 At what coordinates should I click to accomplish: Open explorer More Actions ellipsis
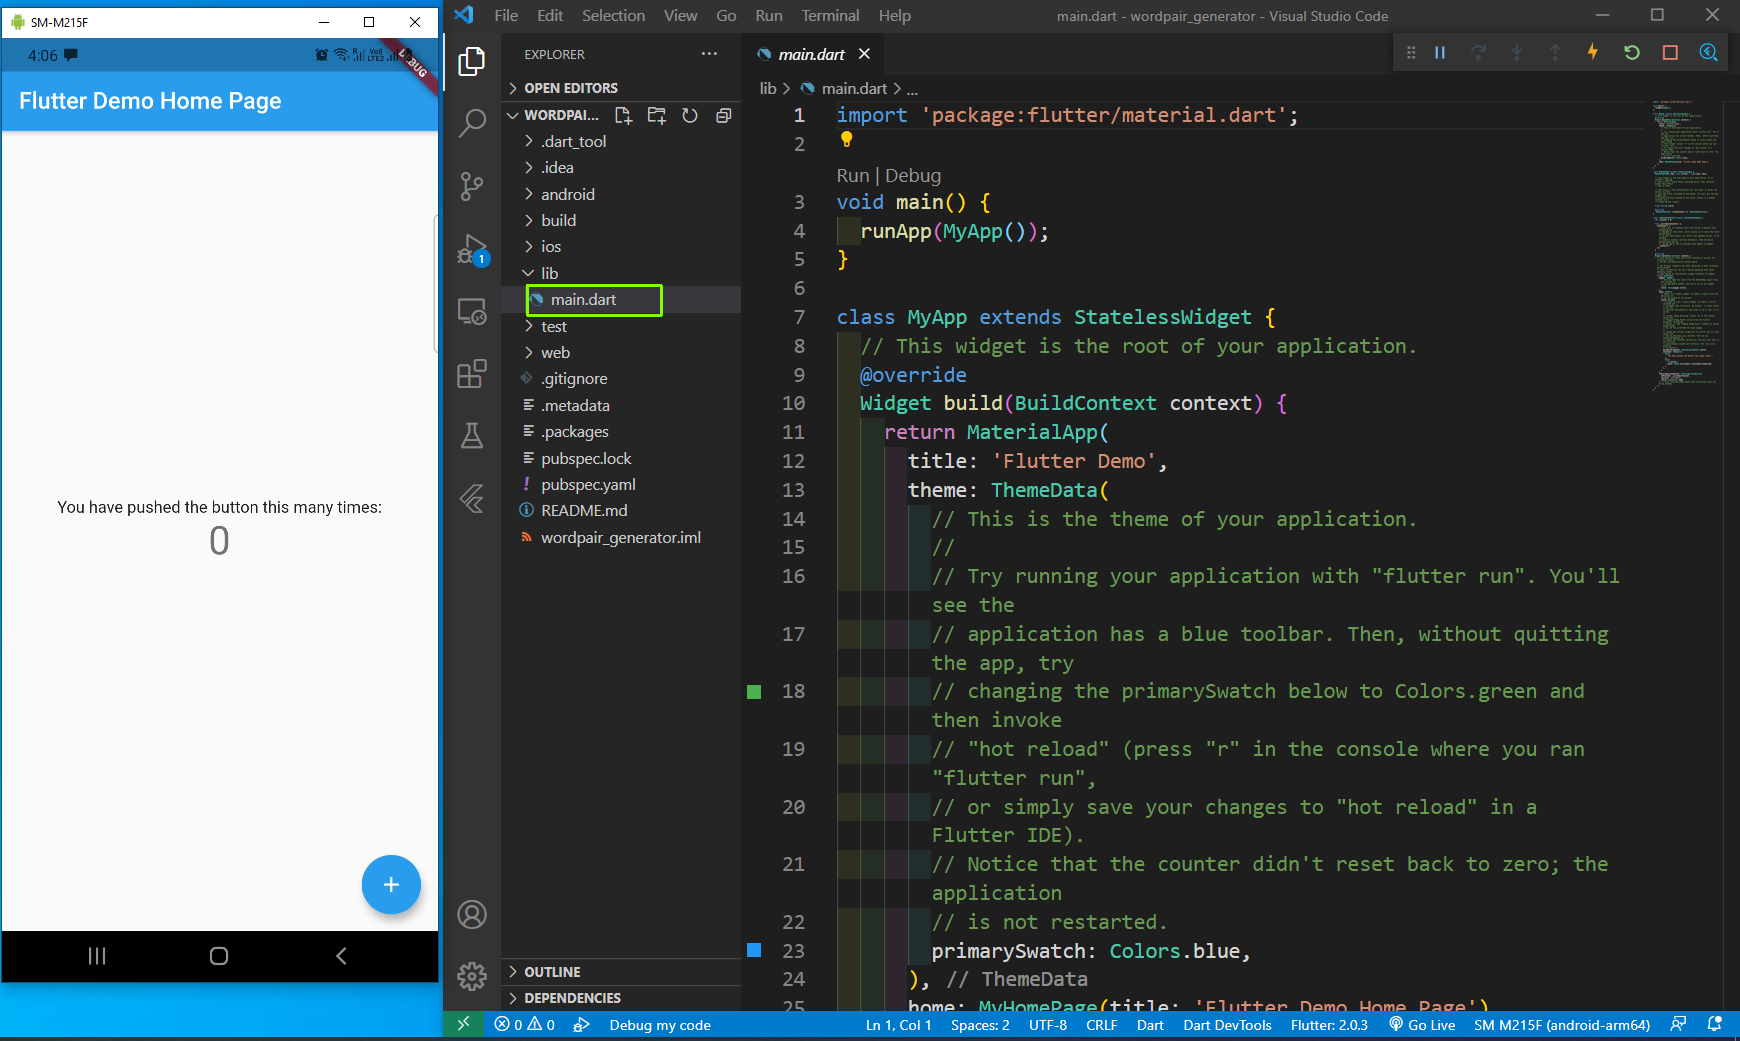click(x=709, y=54)
